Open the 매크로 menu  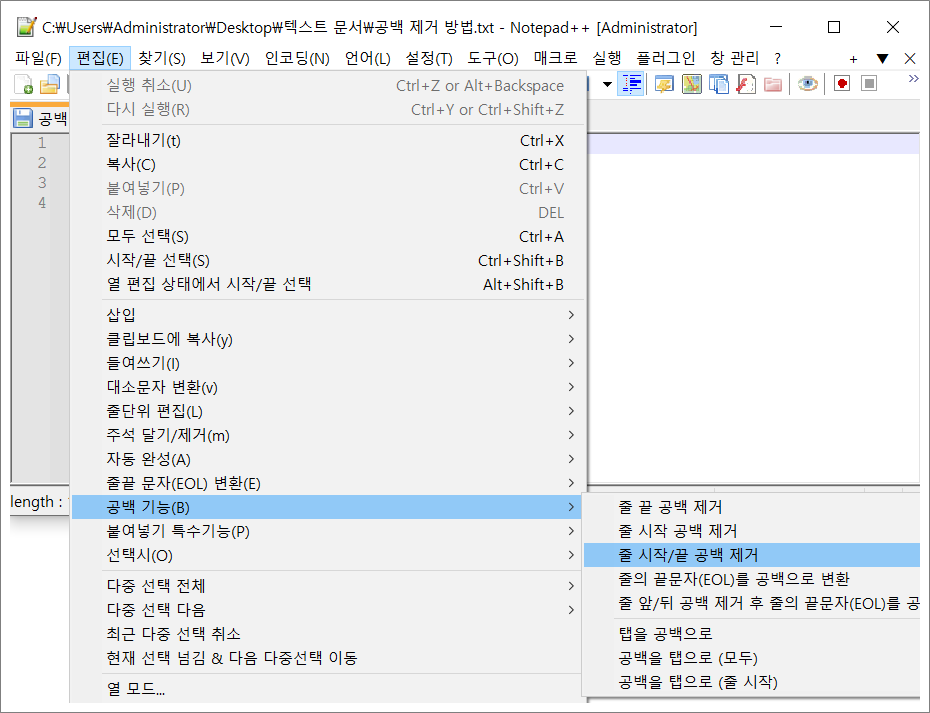click(x=555, y=58)
